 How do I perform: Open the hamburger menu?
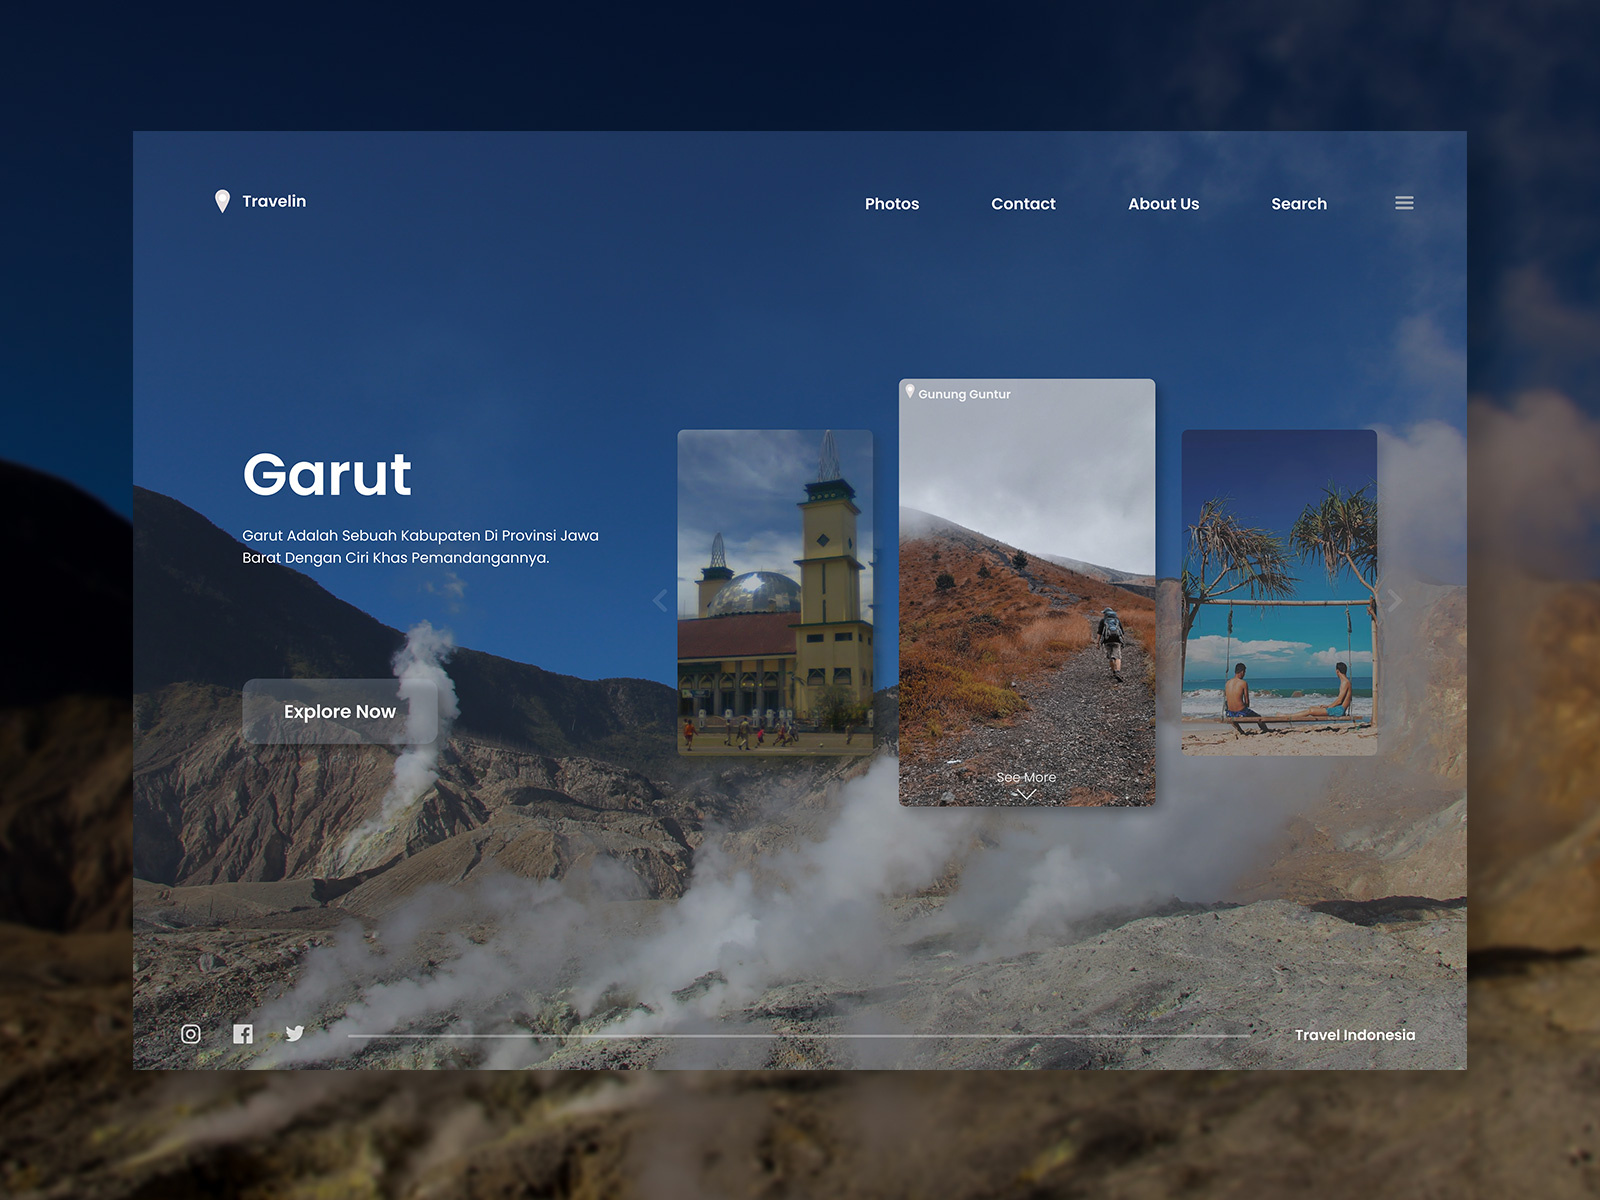pos(1404,203)
